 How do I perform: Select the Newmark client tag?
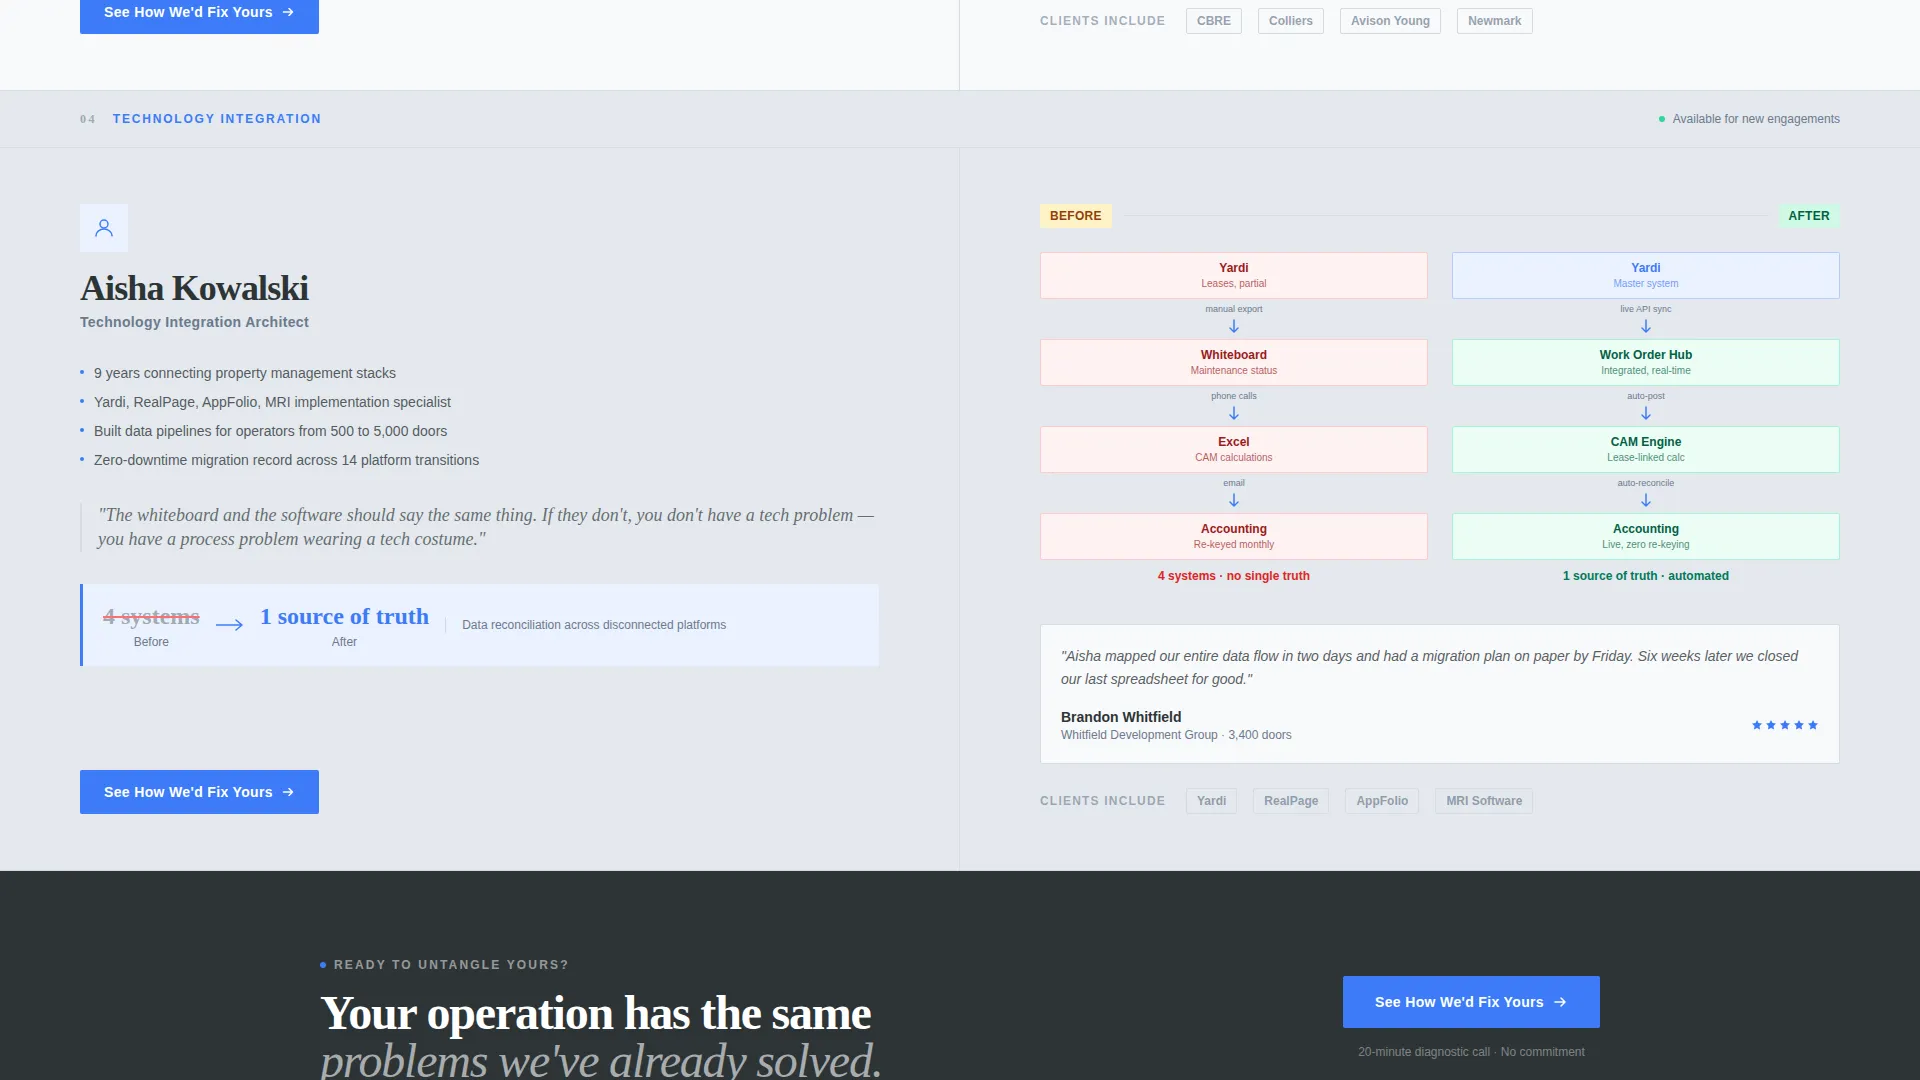(x=1495, y=21)
